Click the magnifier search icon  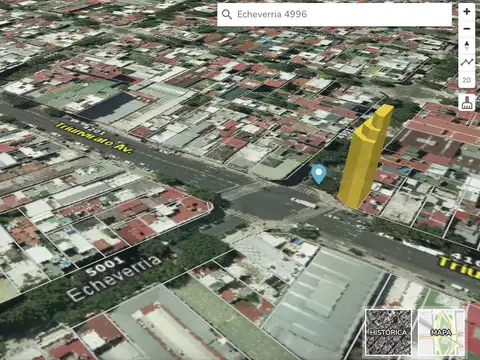(227, 14)
